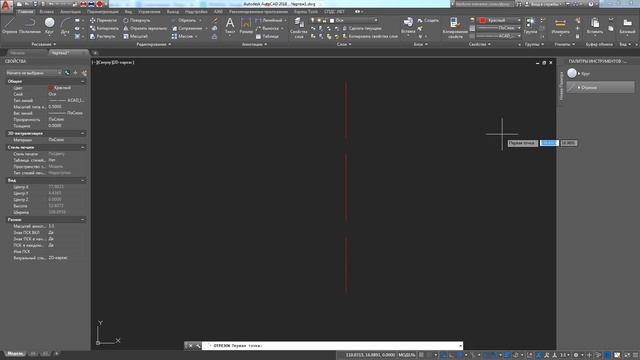Click the Таблица (Table) tool
Screen dimensions: 640x360
[x=267, y=36]
